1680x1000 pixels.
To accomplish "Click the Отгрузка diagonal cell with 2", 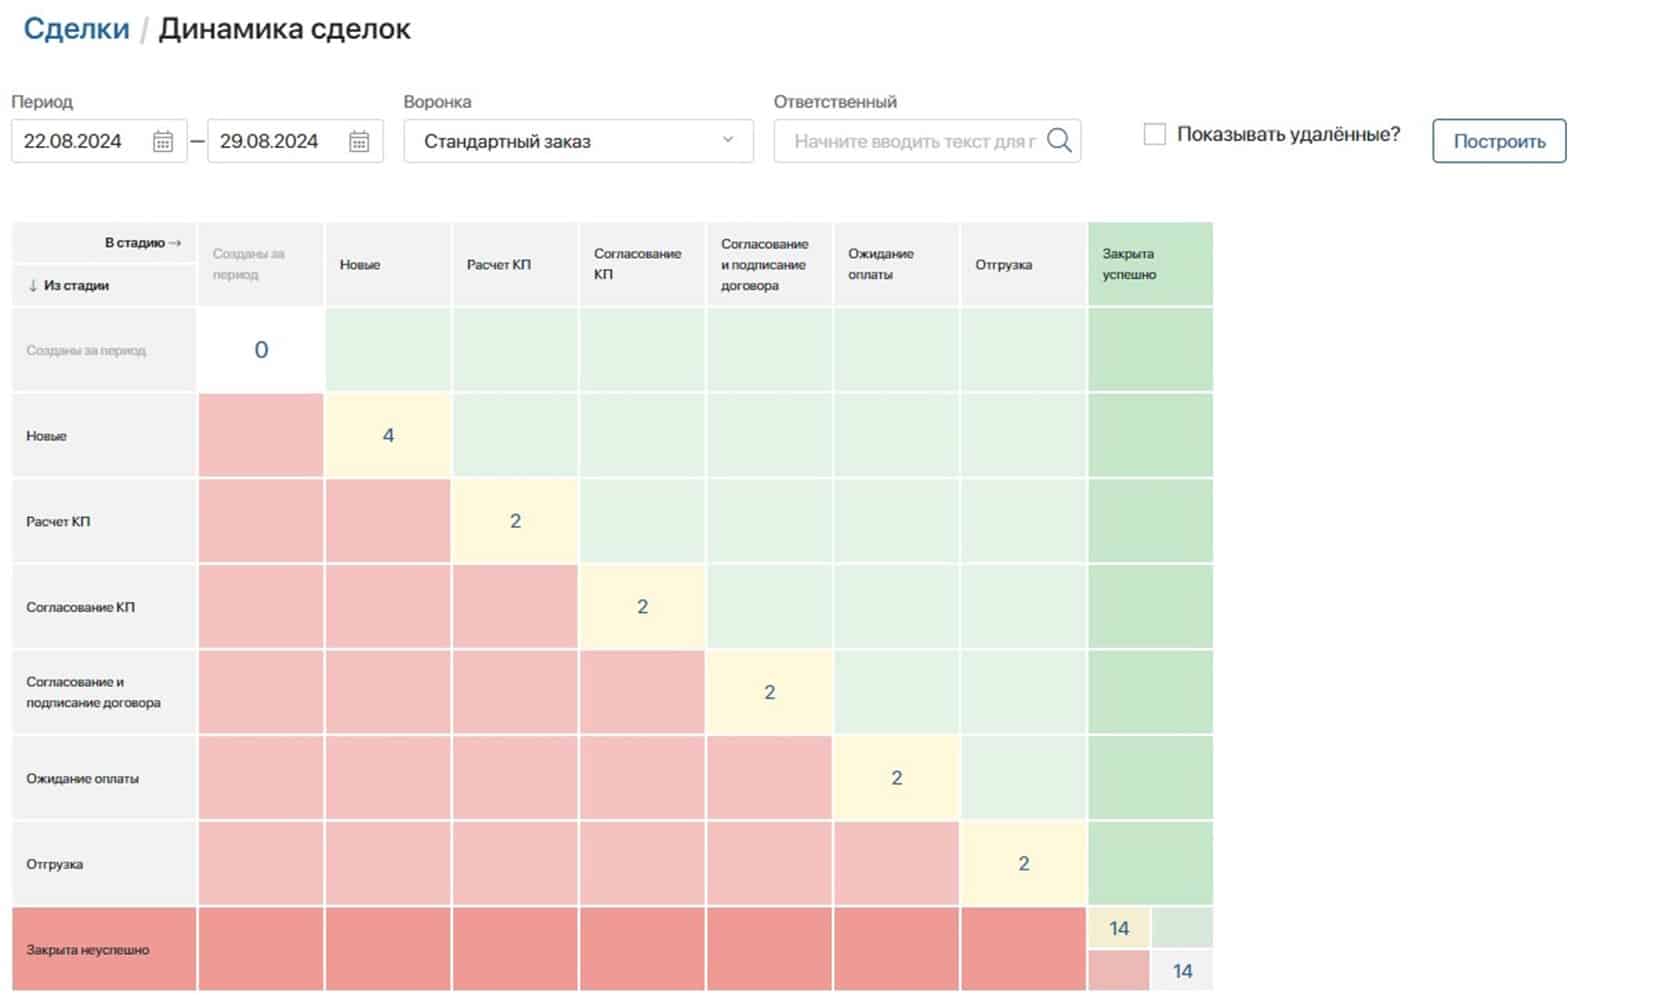I will coord(1023,864).
